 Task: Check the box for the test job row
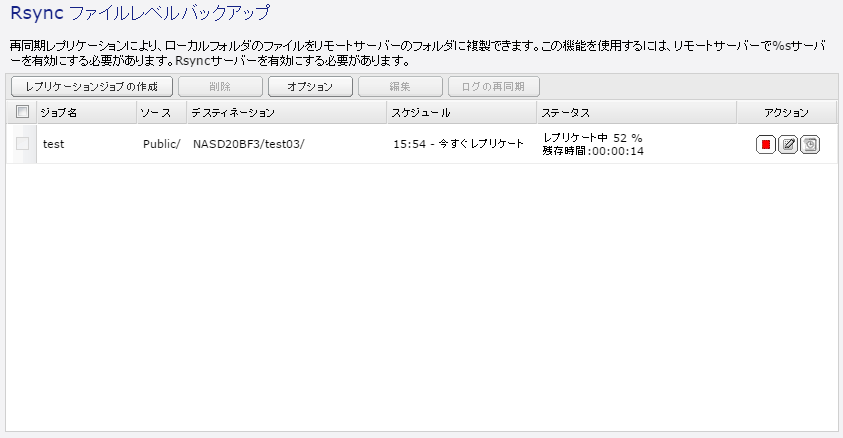click(22, 143)
